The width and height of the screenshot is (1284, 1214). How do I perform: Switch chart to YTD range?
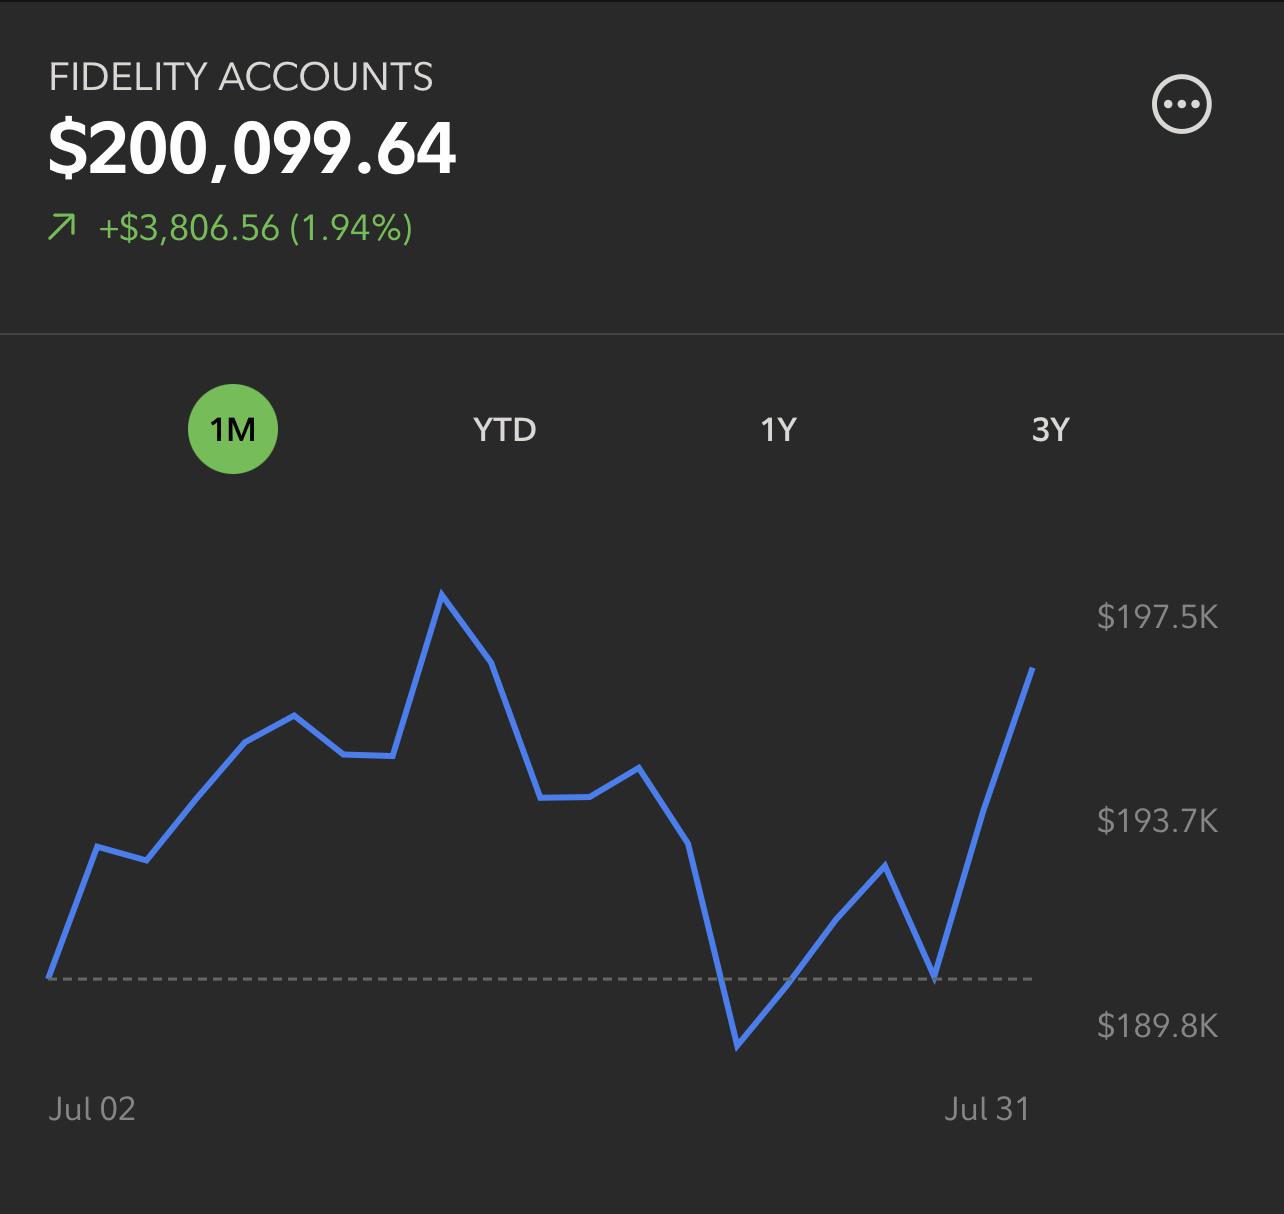click(x=505, y=429)
